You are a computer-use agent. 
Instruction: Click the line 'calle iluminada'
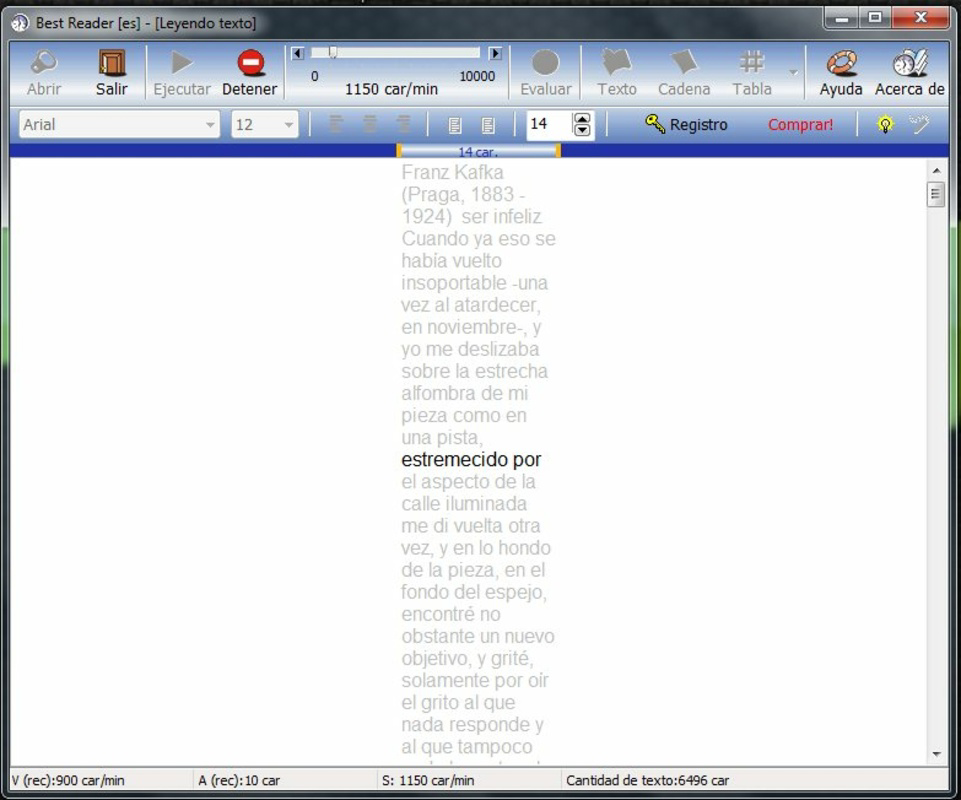tap(464, 503)
